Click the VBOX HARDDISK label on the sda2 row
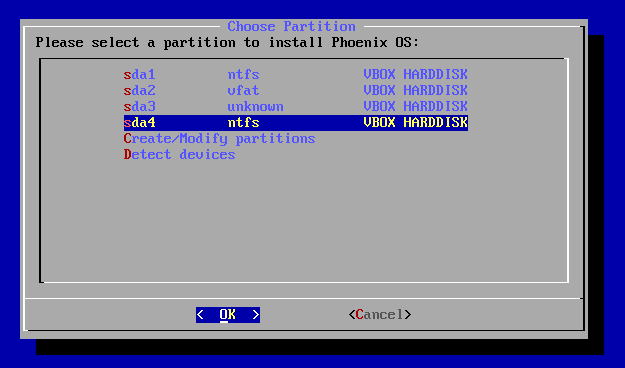Image resolution: width=625 pixels, height=368 pixels. click(415, 91)
